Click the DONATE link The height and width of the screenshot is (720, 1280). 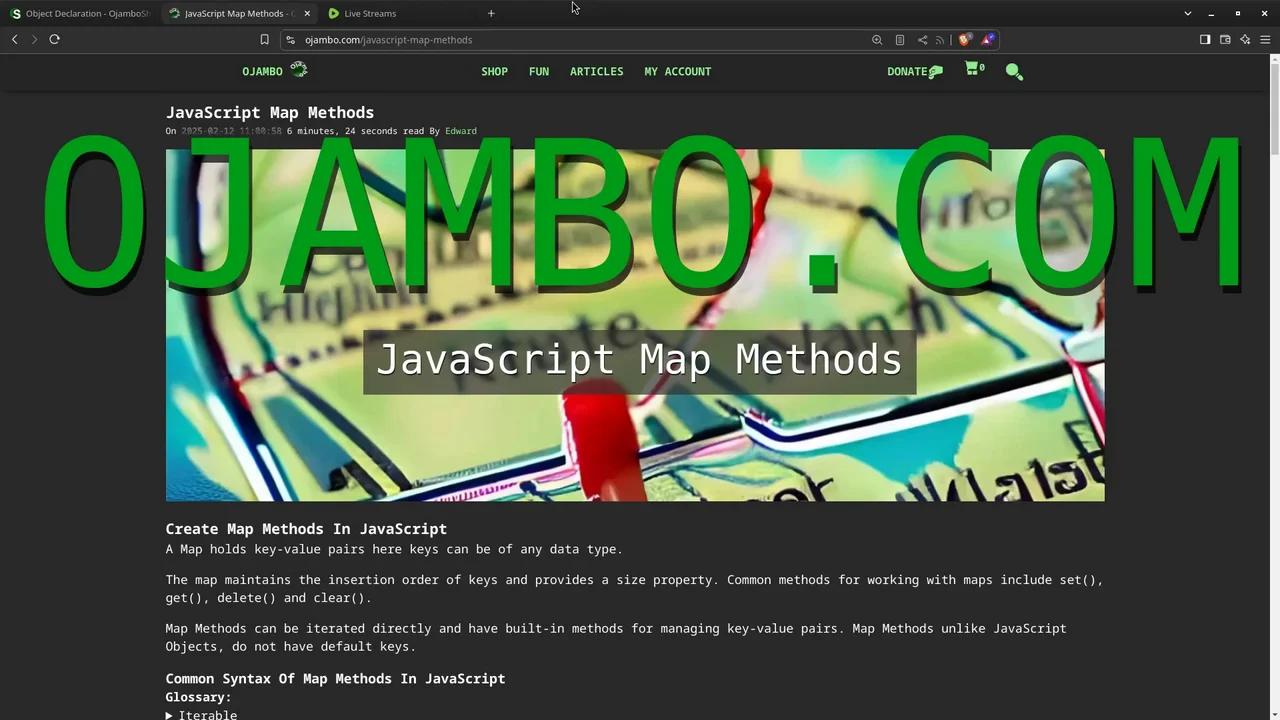tap(914, 71)
